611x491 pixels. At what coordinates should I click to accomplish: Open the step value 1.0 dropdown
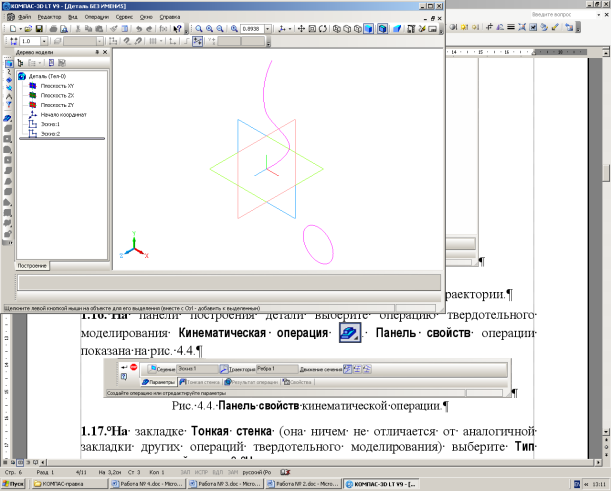coord(44,41)
